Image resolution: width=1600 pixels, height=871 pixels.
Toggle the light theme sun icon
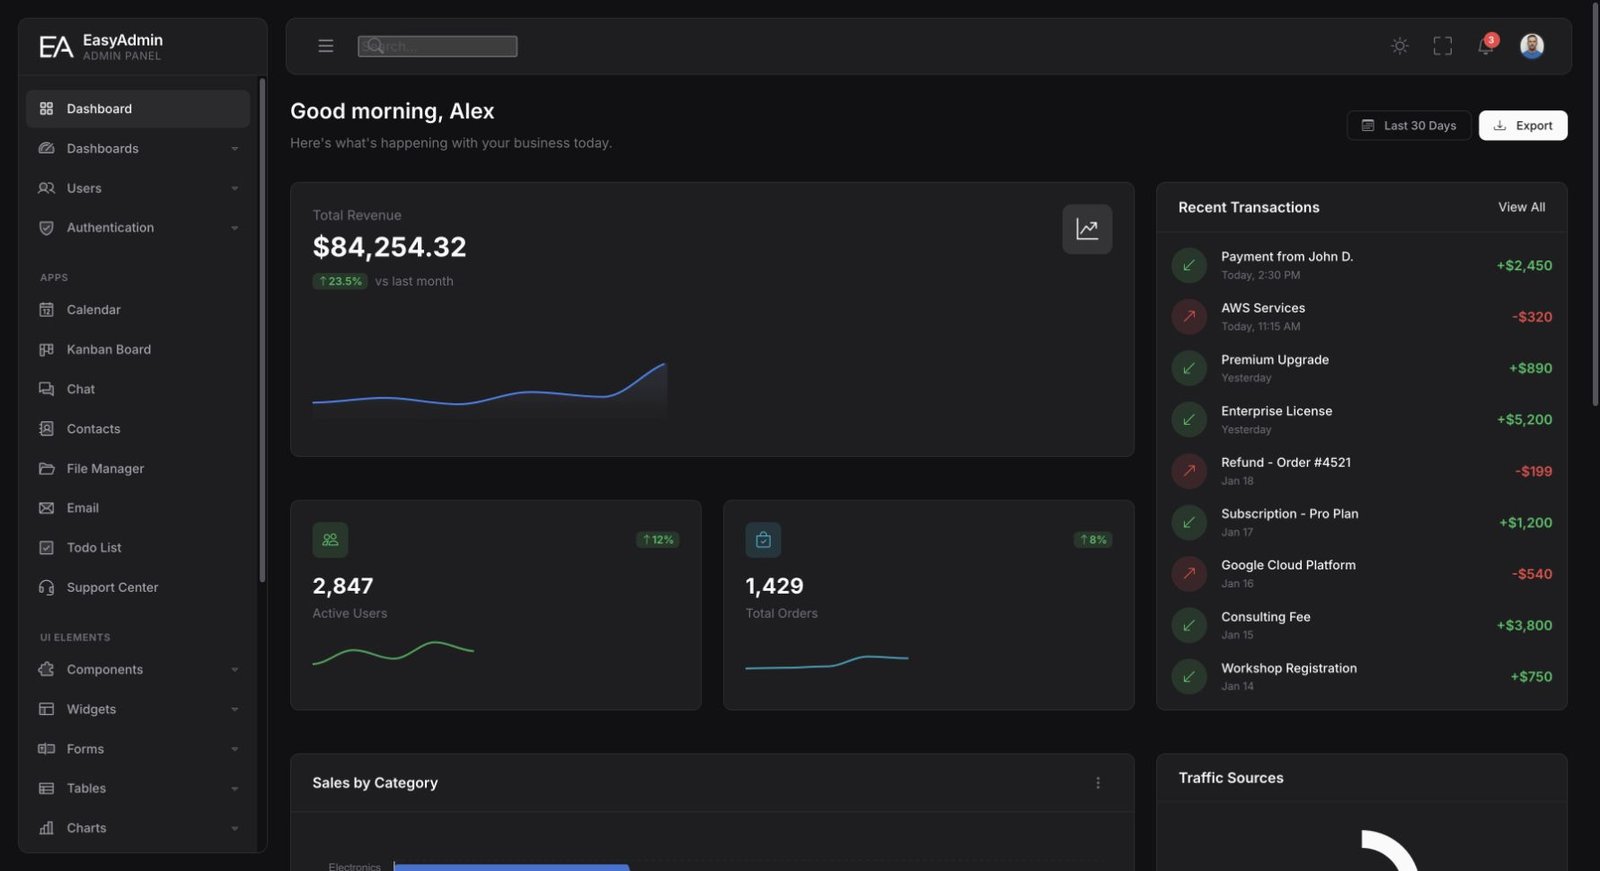(x=1400, y=46)
